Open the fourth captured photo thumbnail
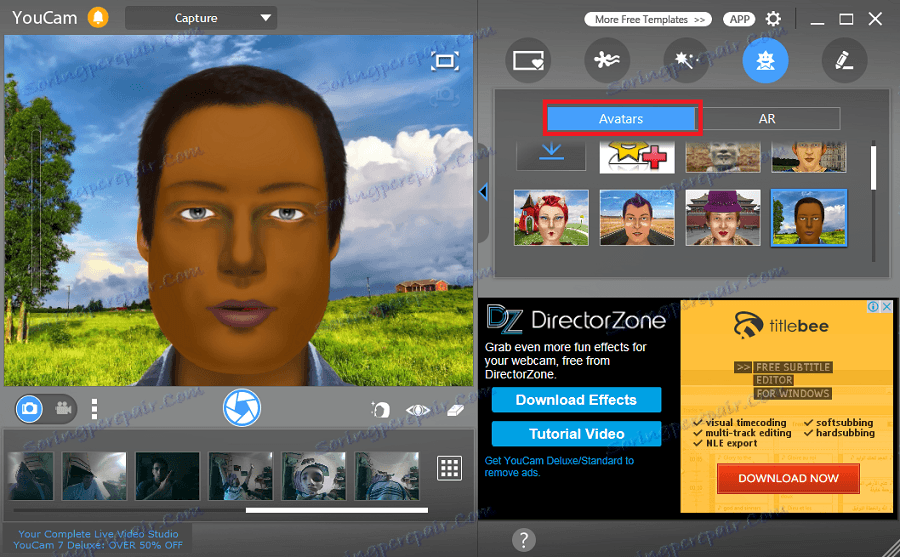Screen dimensions: 900x557 point(240,476)
